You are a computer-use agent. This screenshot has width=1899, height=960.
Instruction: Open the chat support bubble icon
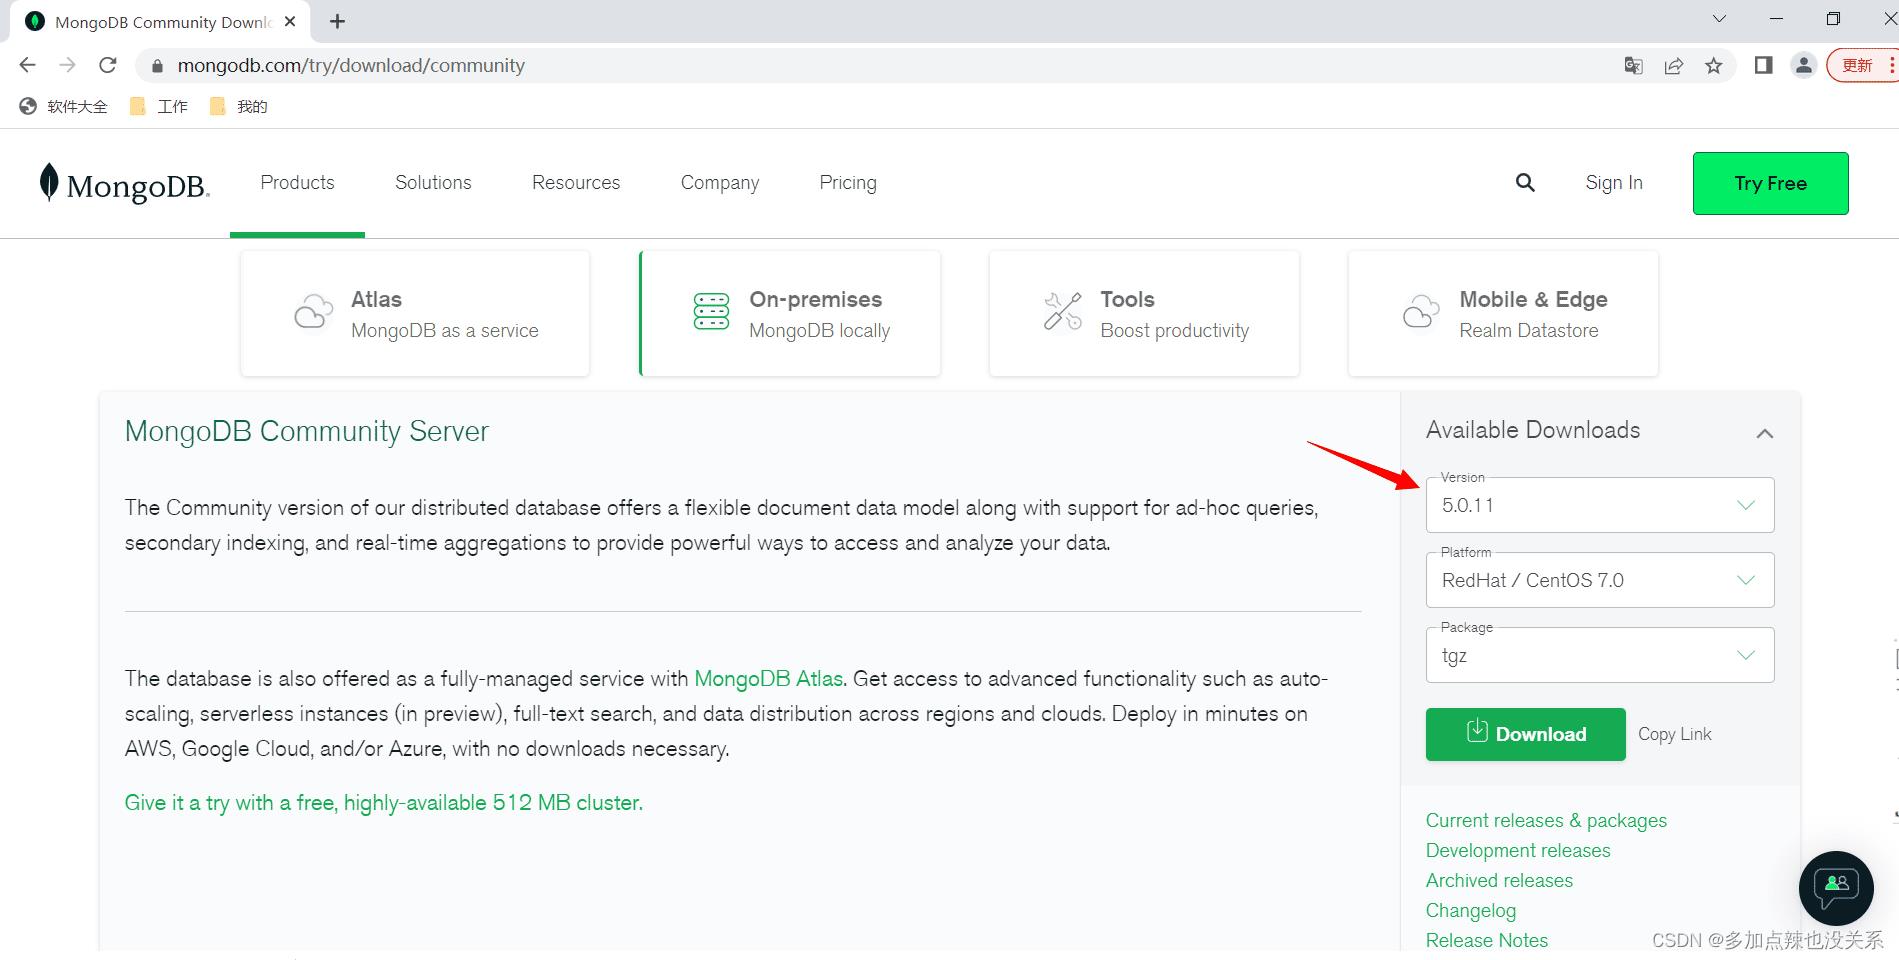click(x=1835, y=887)
